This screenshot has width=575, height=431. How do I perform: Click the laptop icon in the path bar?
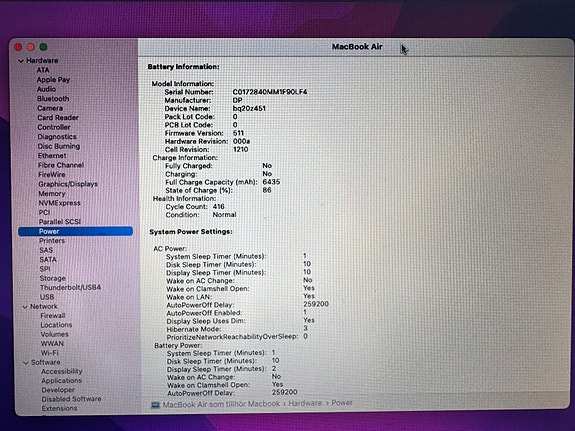(155, 405)
